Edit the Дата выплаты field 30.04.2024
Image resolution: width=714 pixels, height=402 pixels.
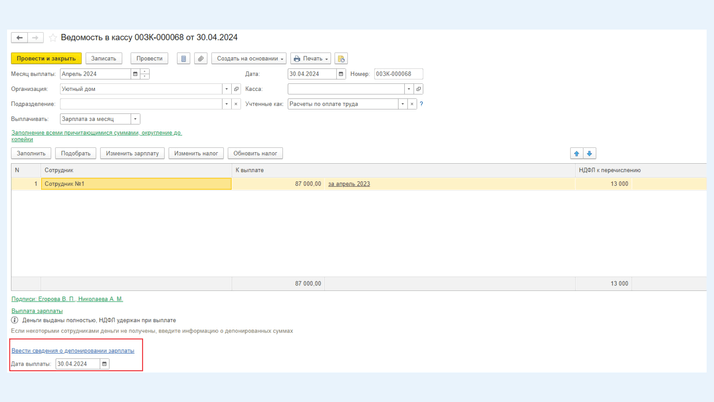coord(77,364)
